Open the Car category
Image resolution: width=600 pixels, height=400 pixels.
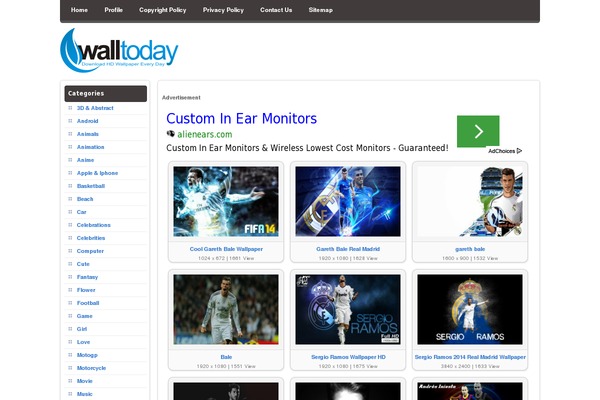(x=82, y=212)
